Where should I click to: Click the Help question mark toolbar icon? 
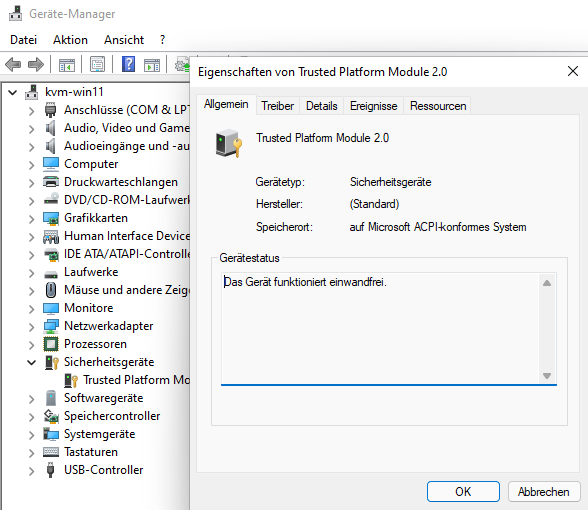point(128,64)
